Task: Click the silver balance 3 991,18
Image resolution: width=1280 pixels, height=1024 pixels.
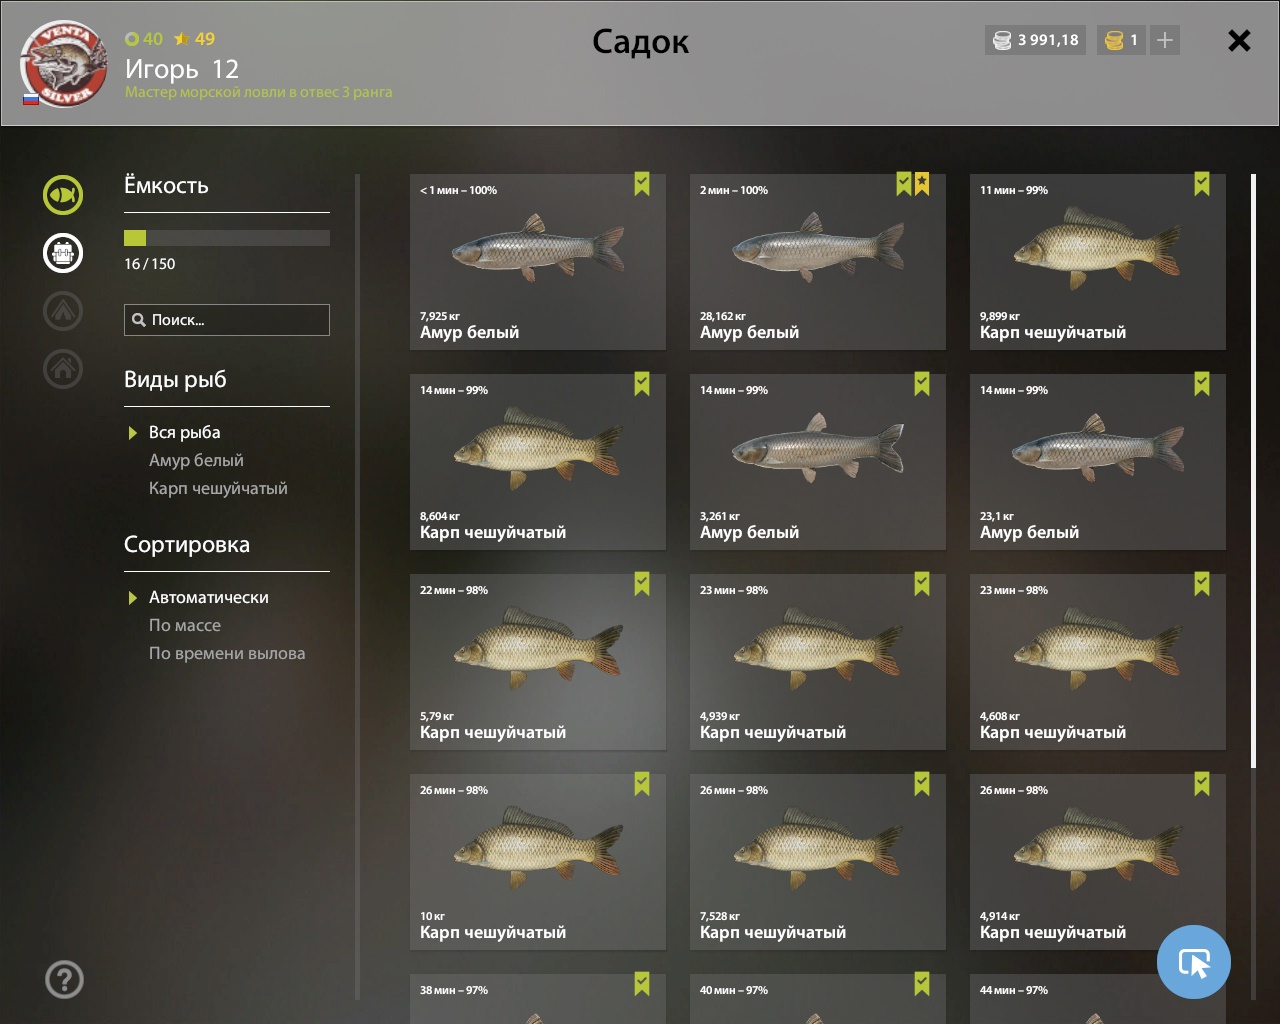Action: (1036, 40)
